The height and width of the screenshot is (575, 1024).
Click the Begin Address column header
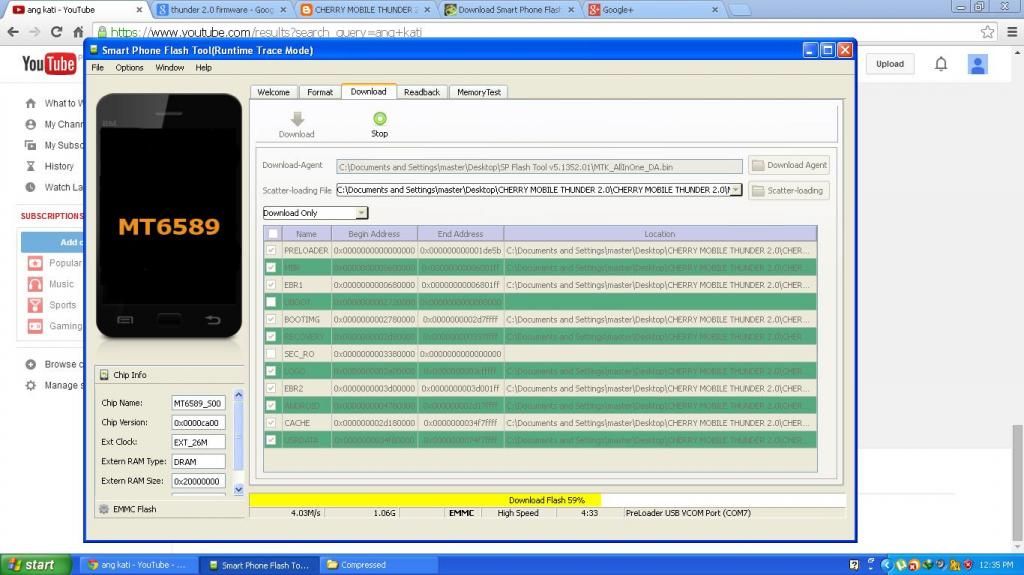374,233
